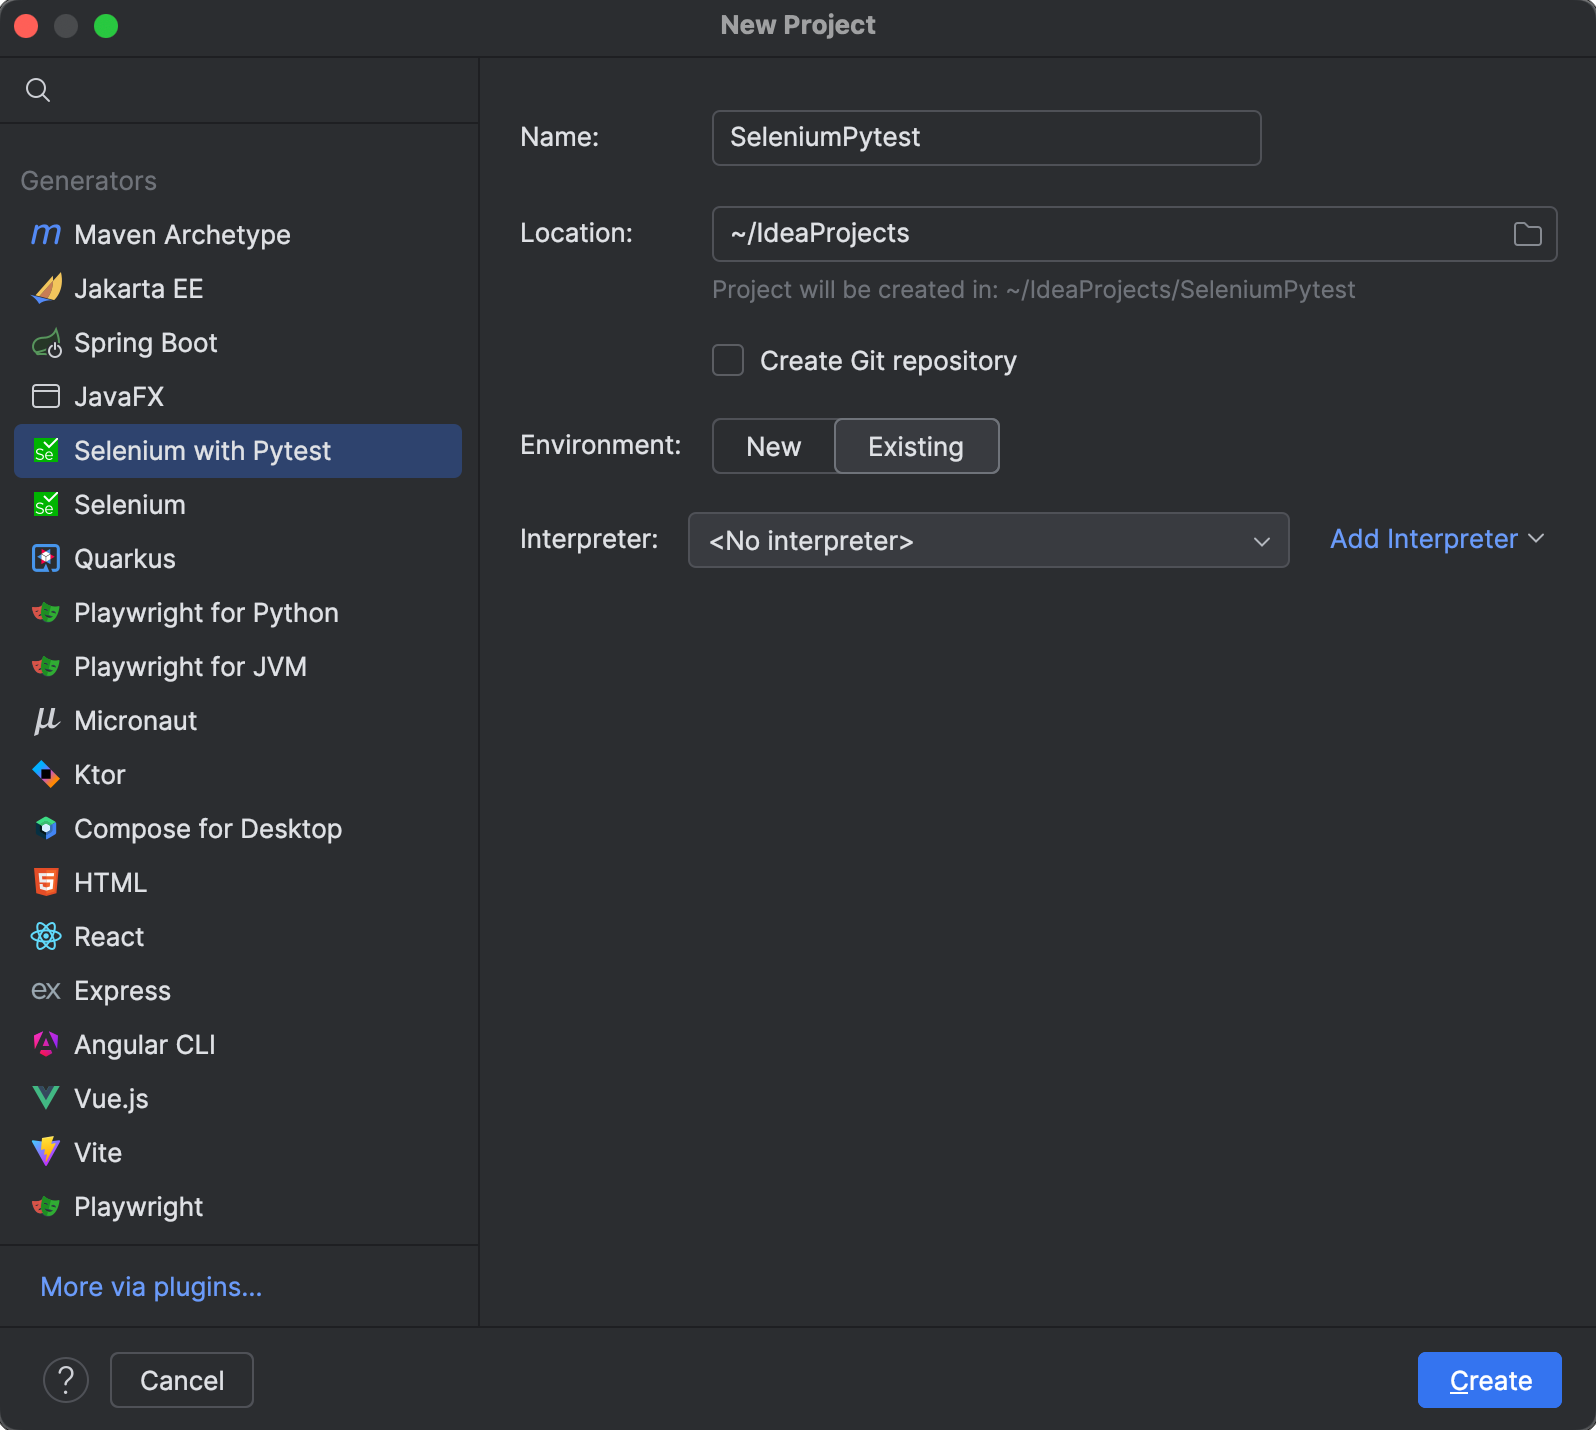Click the Name field SeleniumPytest

click(986, 138)
